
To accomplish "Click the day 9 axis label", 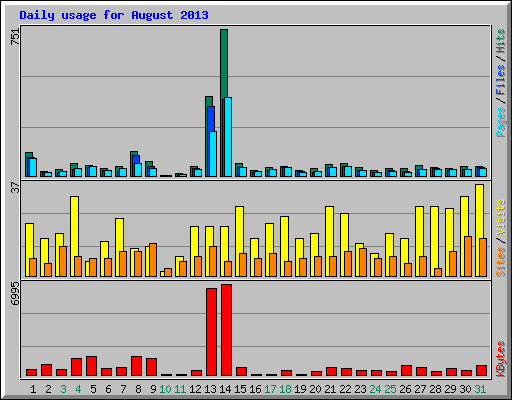I will [x=153, y=389].
